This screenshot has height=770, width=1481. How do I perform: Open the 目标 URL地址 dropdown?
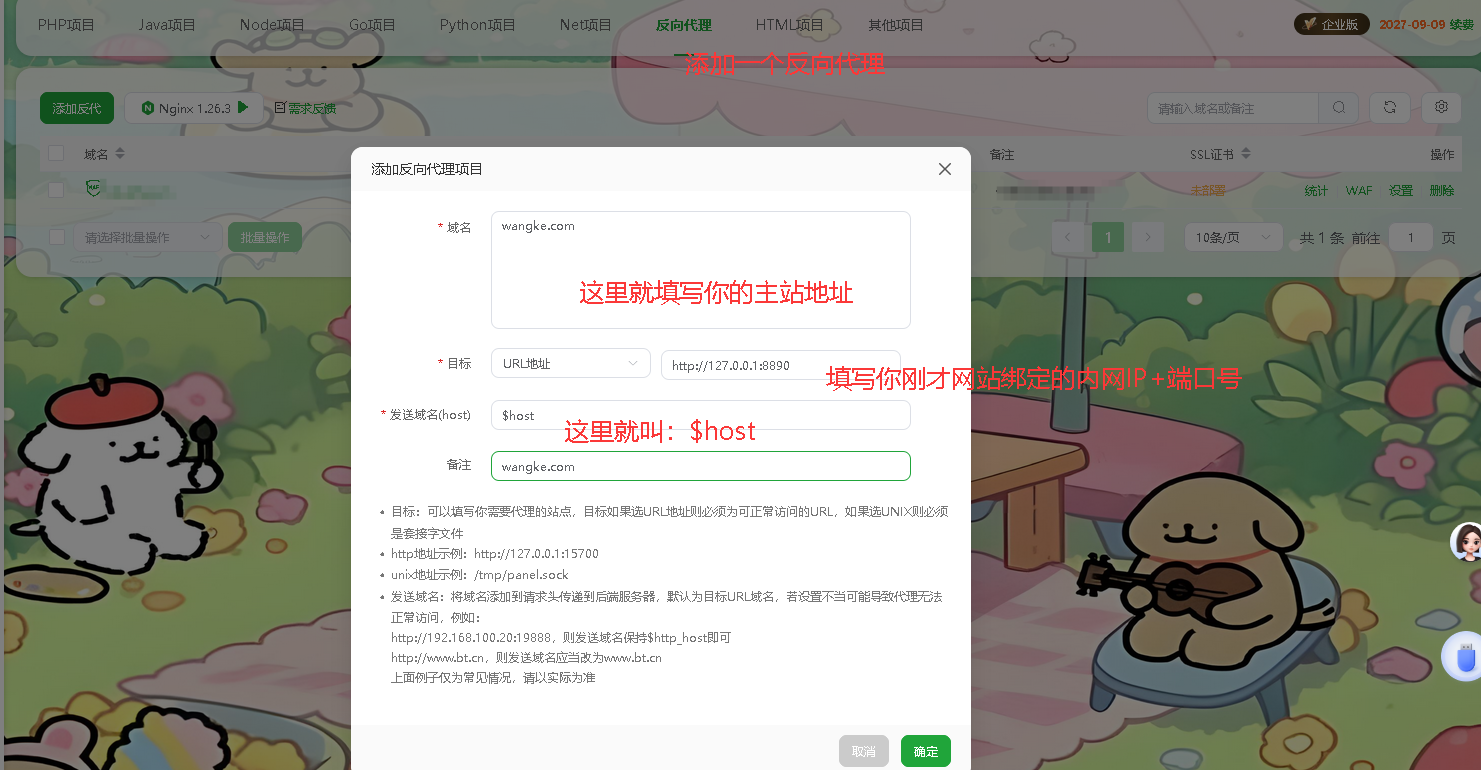coord(571,364)
